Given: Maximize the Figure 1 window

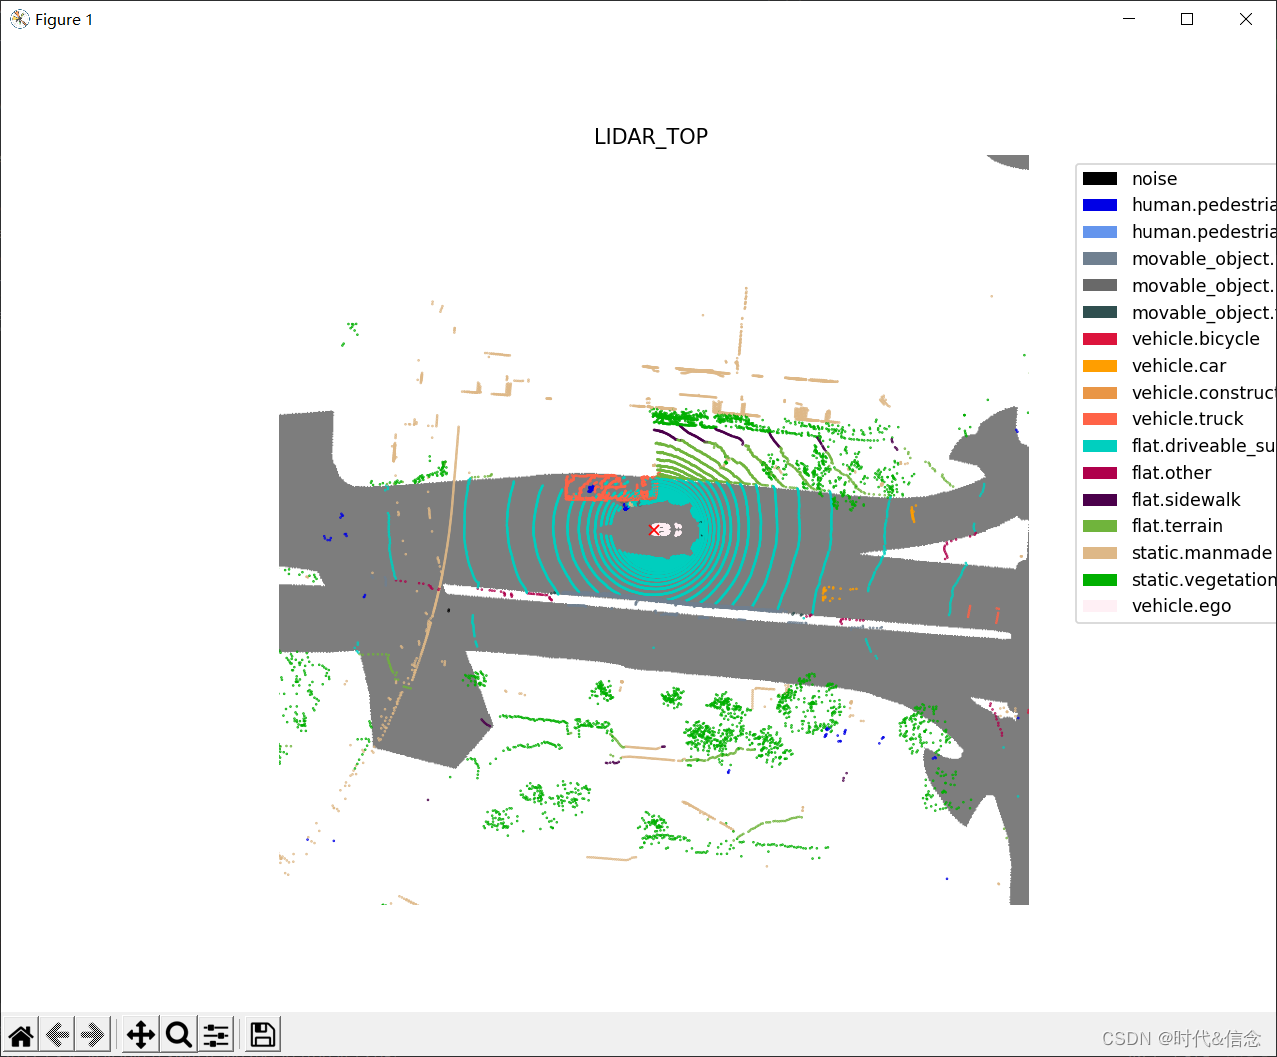Looking at the screenshot, I should (x=1187, y=19).
